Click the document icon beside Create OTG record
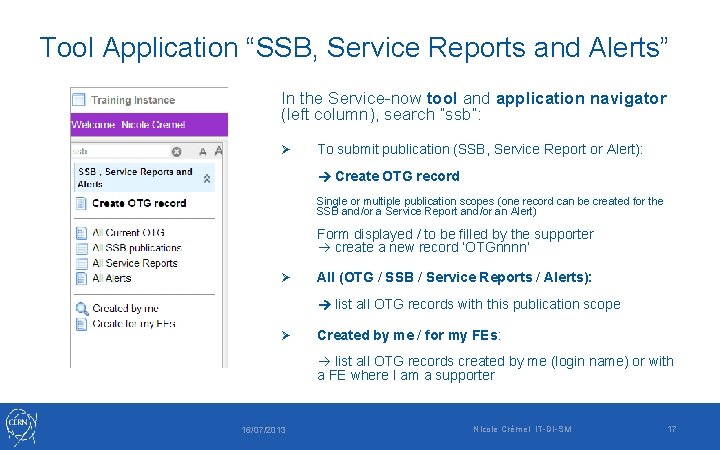Viewport: 720px width, 450px height. (x=81, y=203)
